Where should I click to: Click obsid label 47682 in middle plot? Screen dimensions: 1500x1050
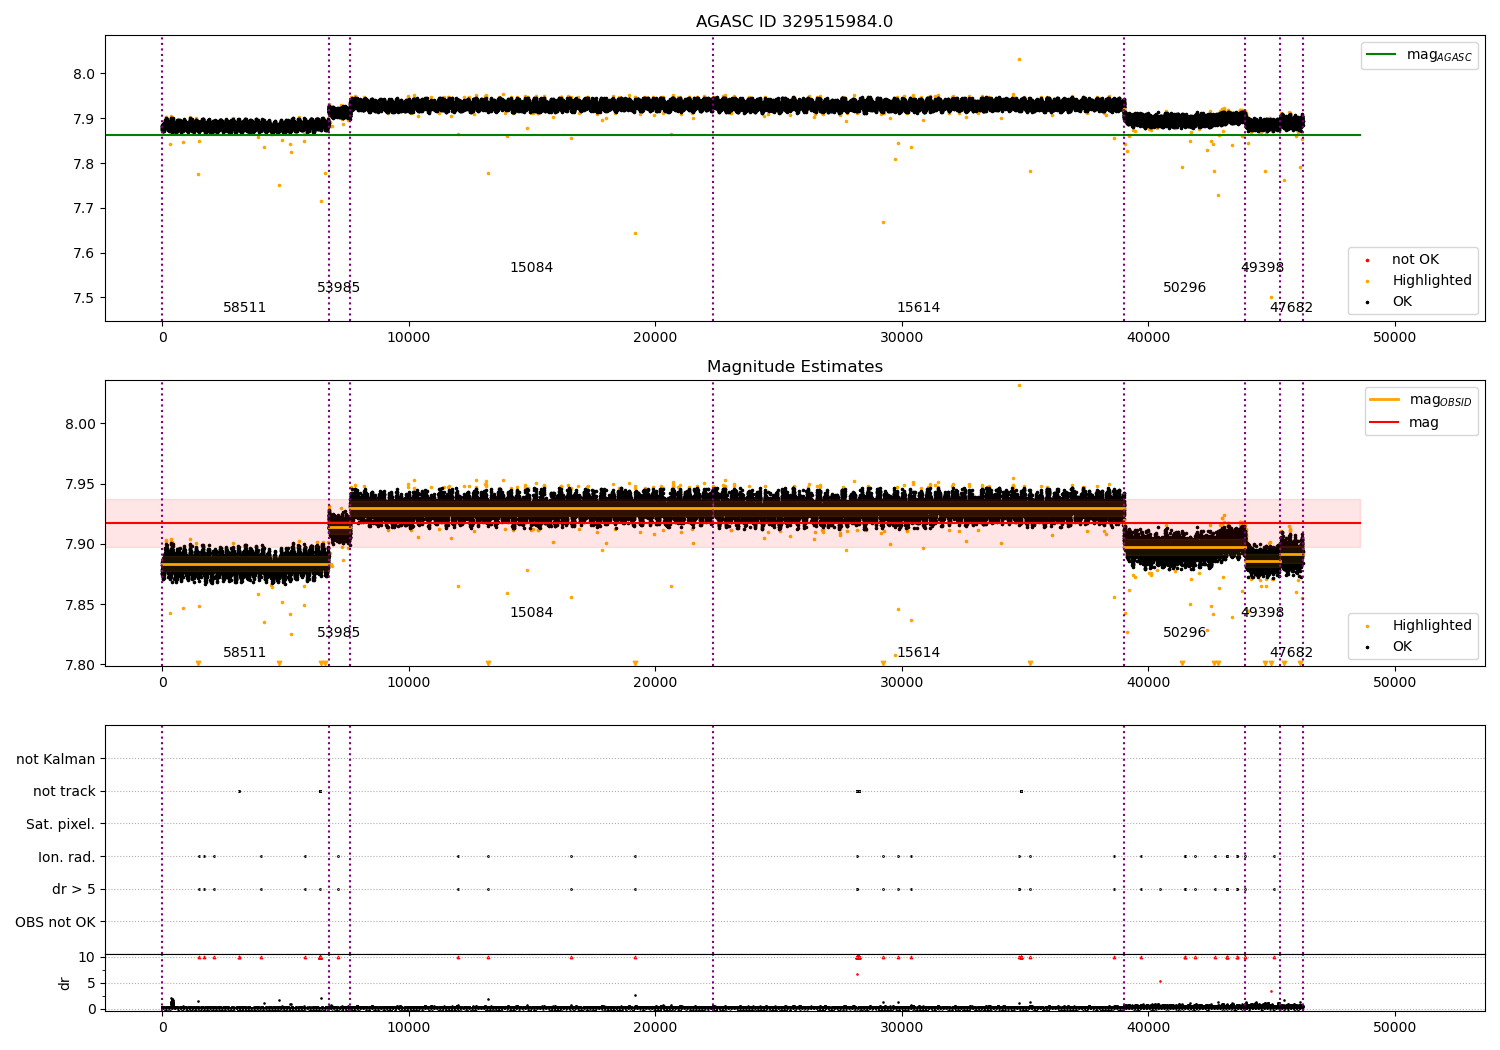coord(1291,653)
